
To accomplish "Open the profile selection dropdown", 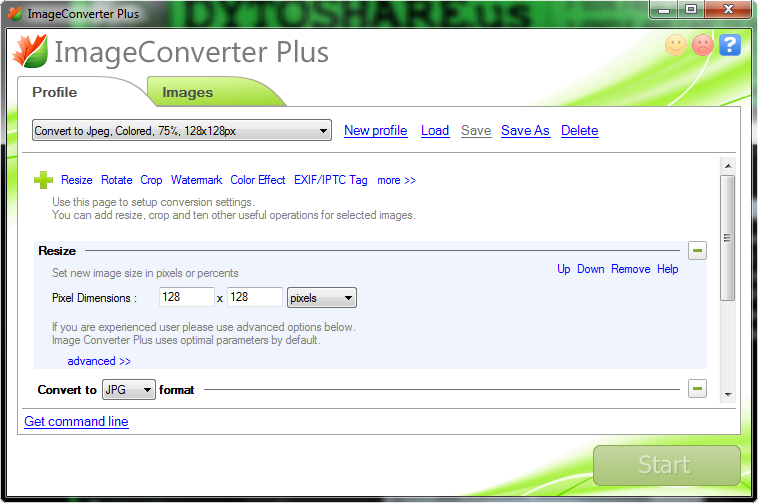I will click(x=182, y=130).
